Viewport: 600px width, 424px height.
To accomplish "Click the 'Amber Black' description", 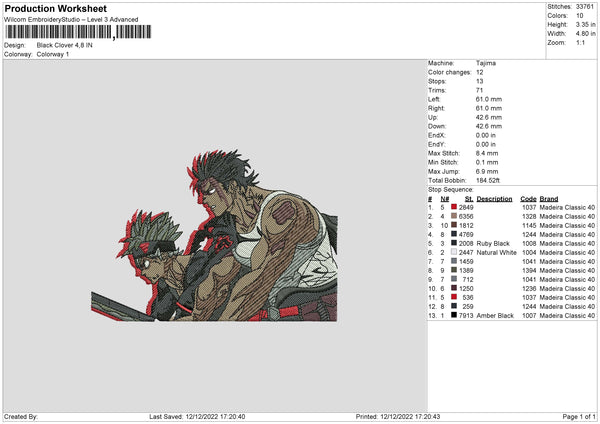I will click(496, 315).
